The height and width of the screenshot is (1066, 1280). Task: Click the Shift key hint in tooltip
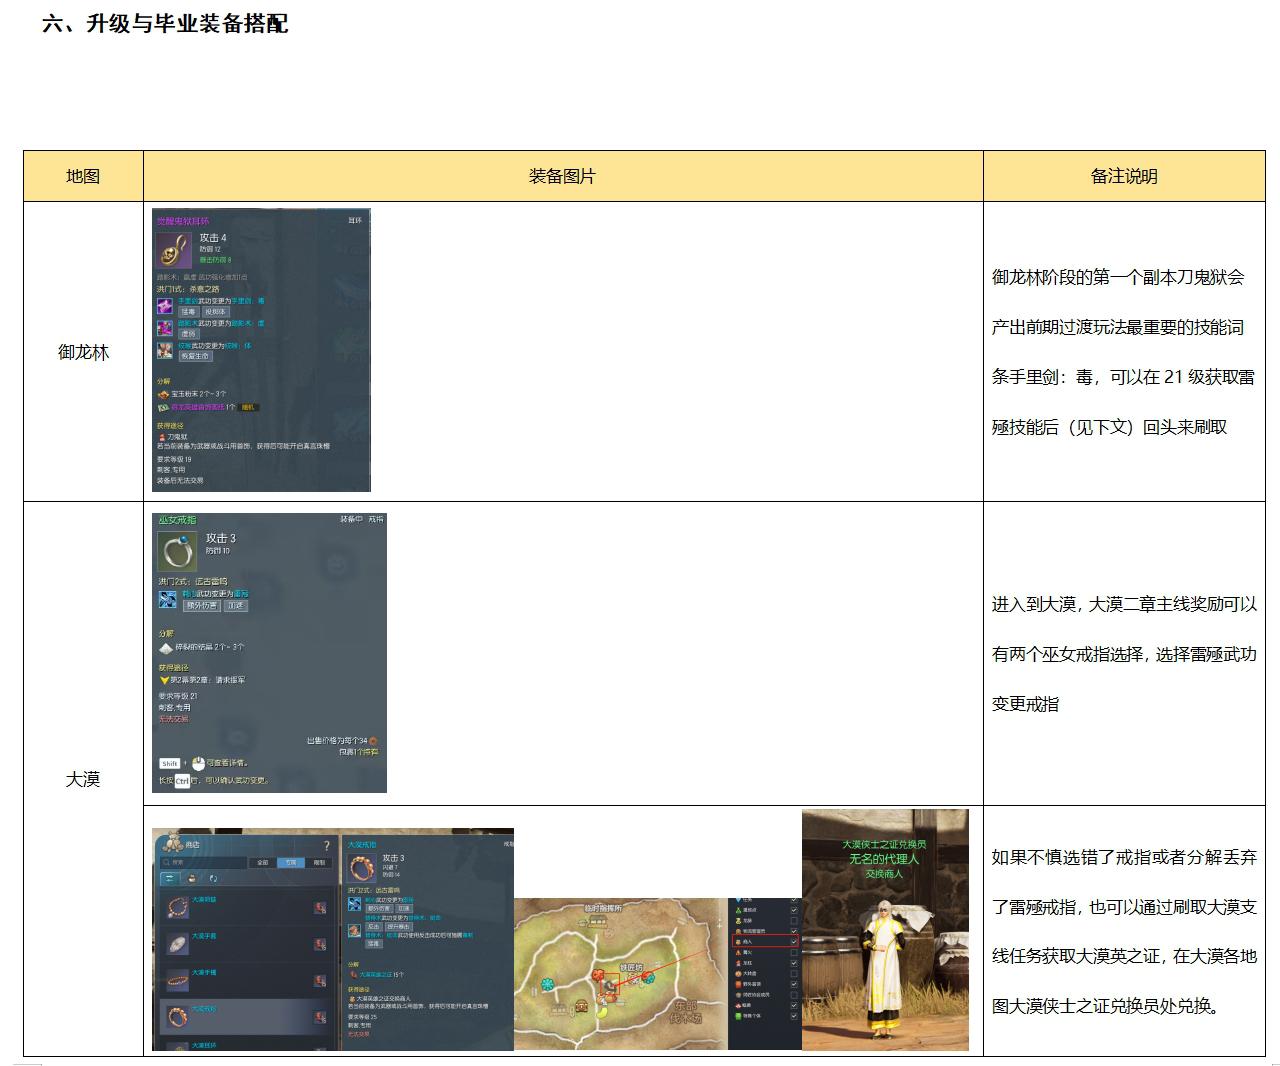(x=170, y=764)
